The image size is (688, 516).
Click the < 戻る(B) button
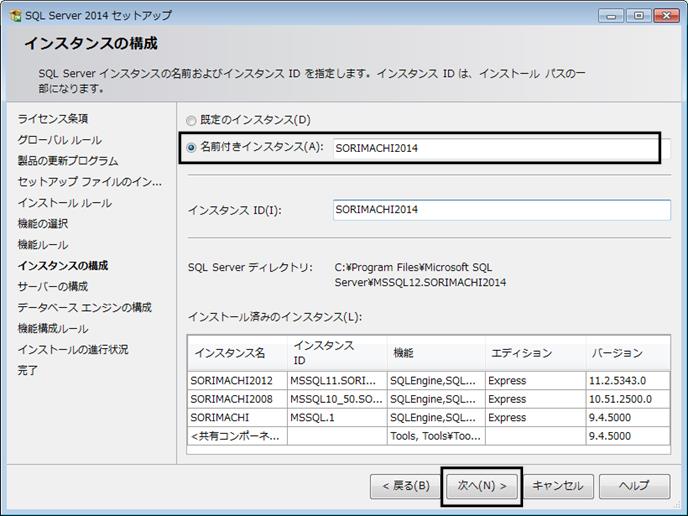pos(406,486)
